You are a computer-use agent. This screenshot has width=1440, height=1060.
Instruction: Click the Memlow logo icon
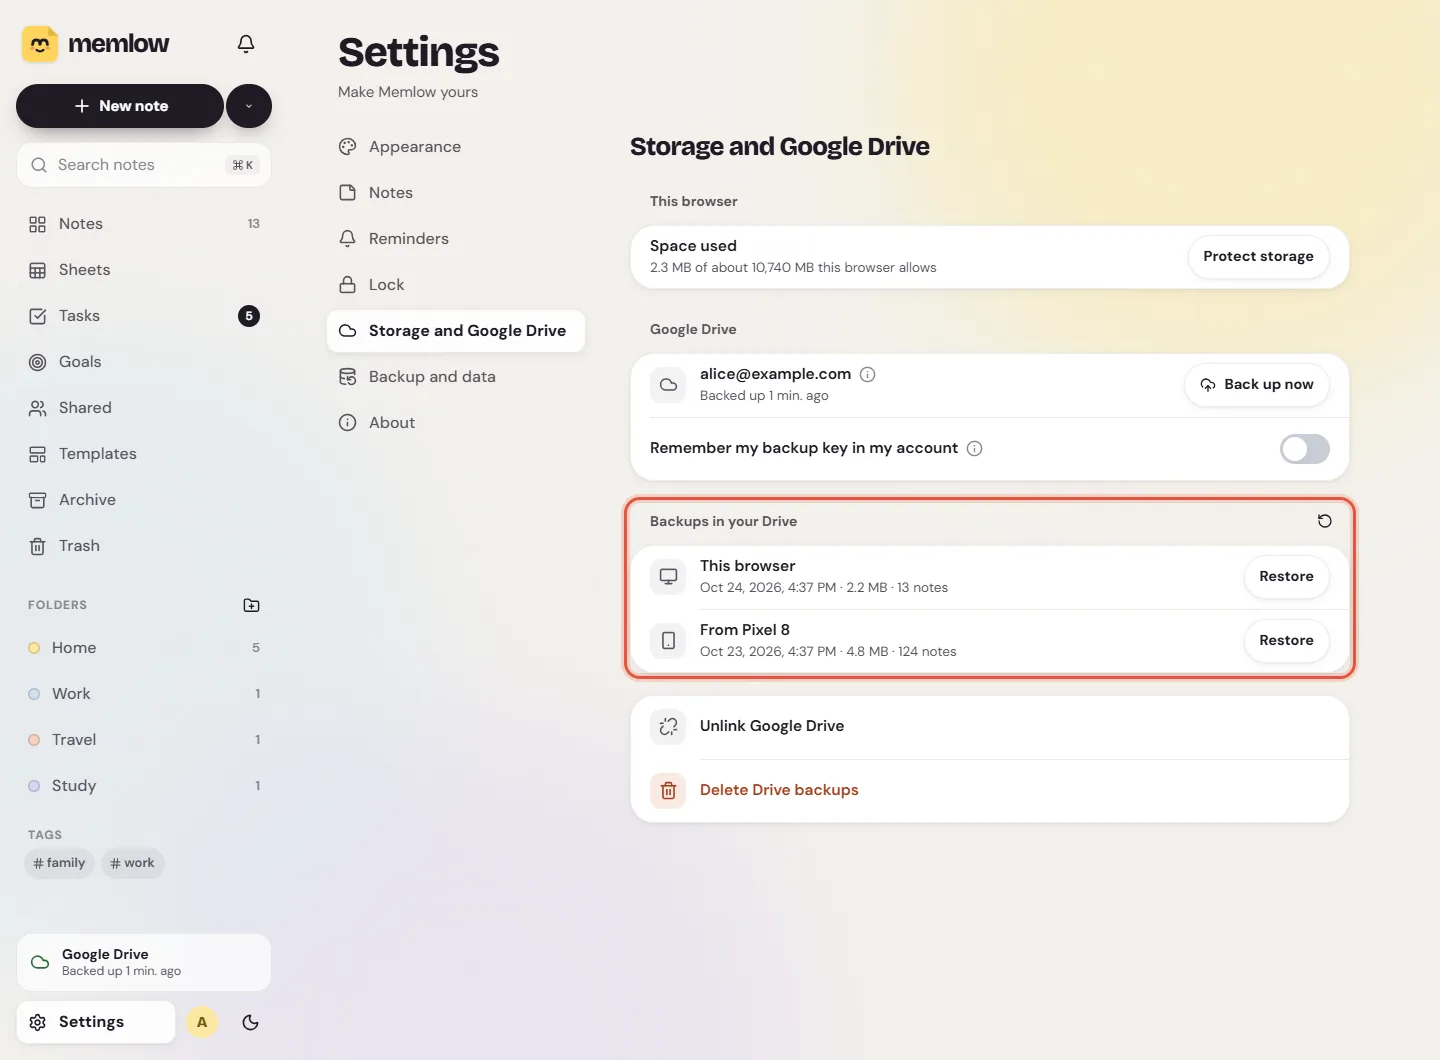pos(40,44)
